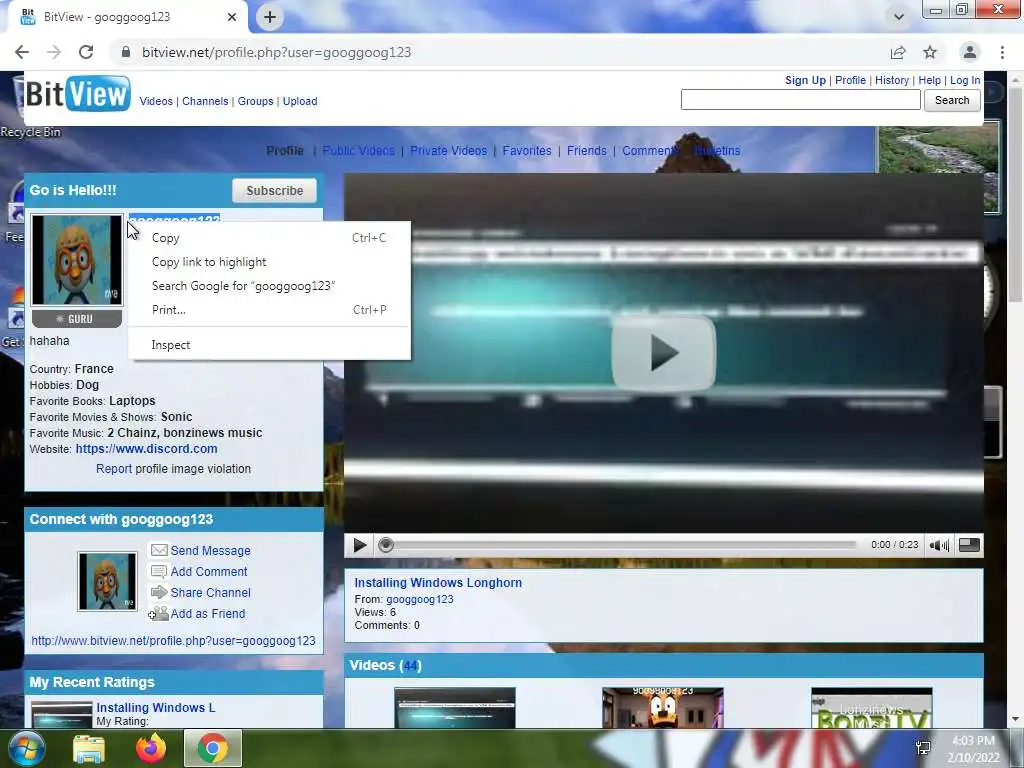Click the Send Message envelope icon

(x=159, y=551)
